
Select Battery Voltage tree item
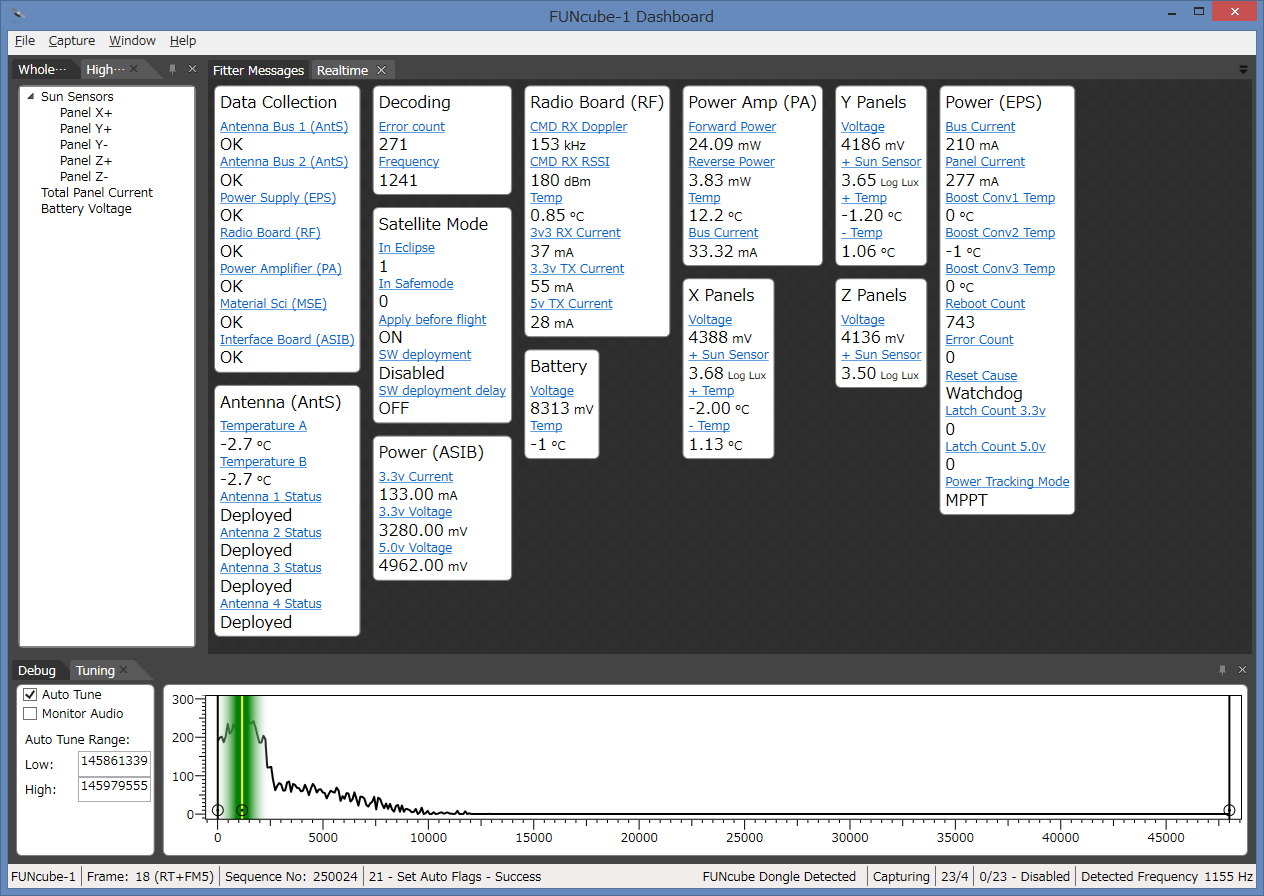pos(86,209)
